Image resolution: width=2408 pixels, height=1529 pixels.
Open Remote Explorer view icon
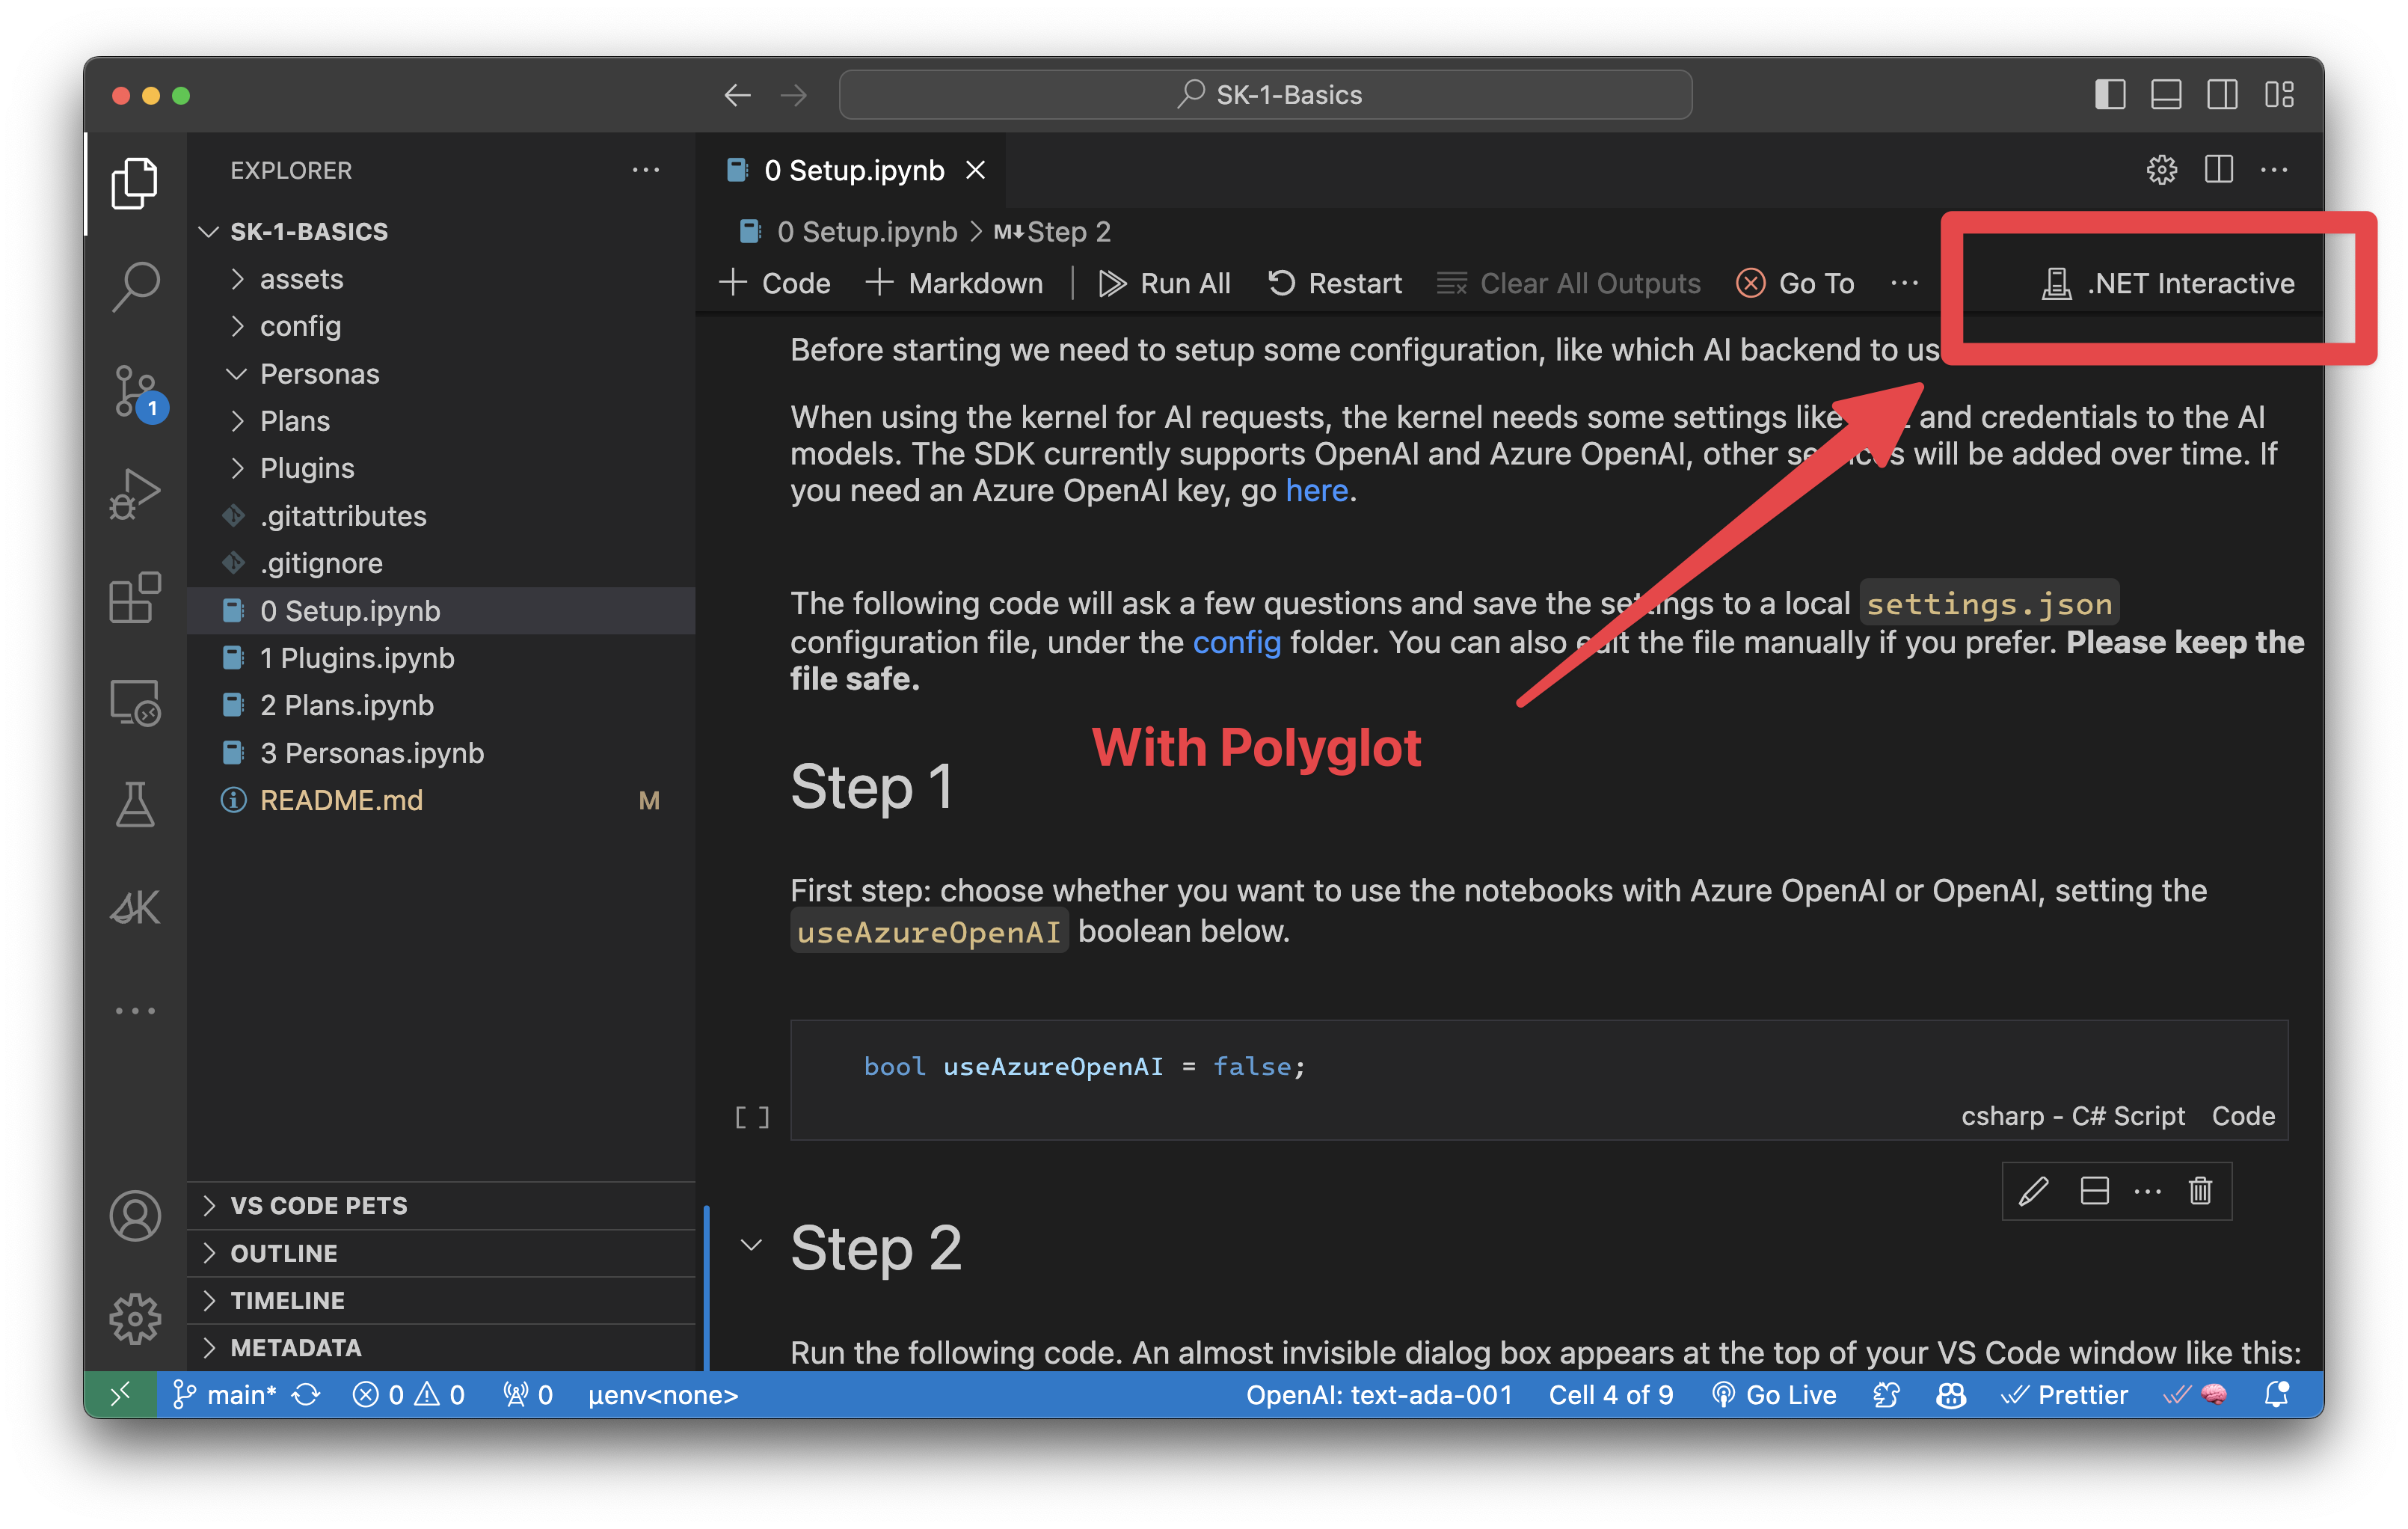[135, 702]
